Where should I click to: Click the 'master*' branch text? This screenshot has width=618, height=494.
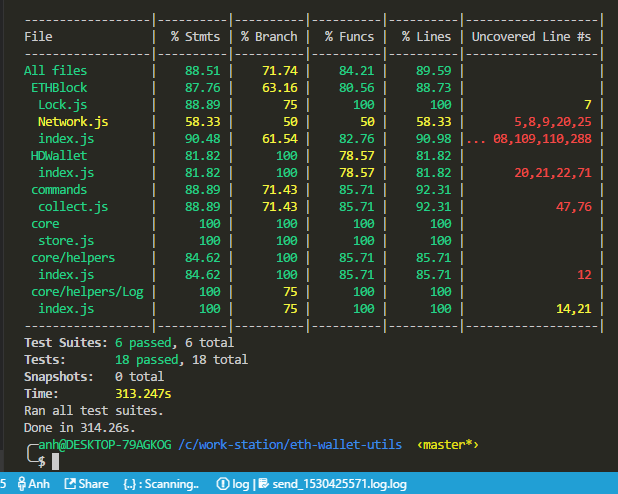448,445
